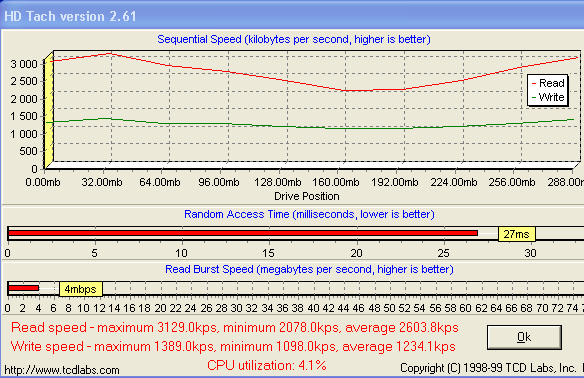Click the CPU utilization: 4.1% text
The image size is (584, 378).
pyautogui.click(x=267, y=365)
